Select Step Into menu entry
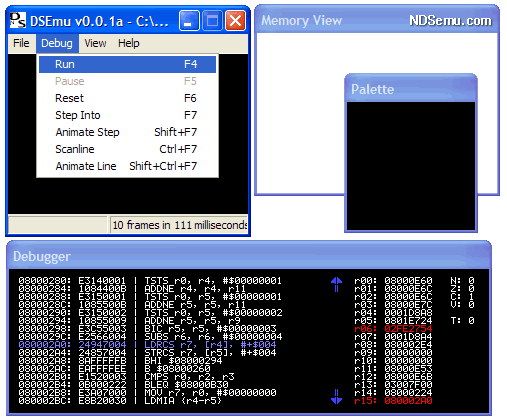The height and width of the screenshot is (420, 507). [127, 115]
